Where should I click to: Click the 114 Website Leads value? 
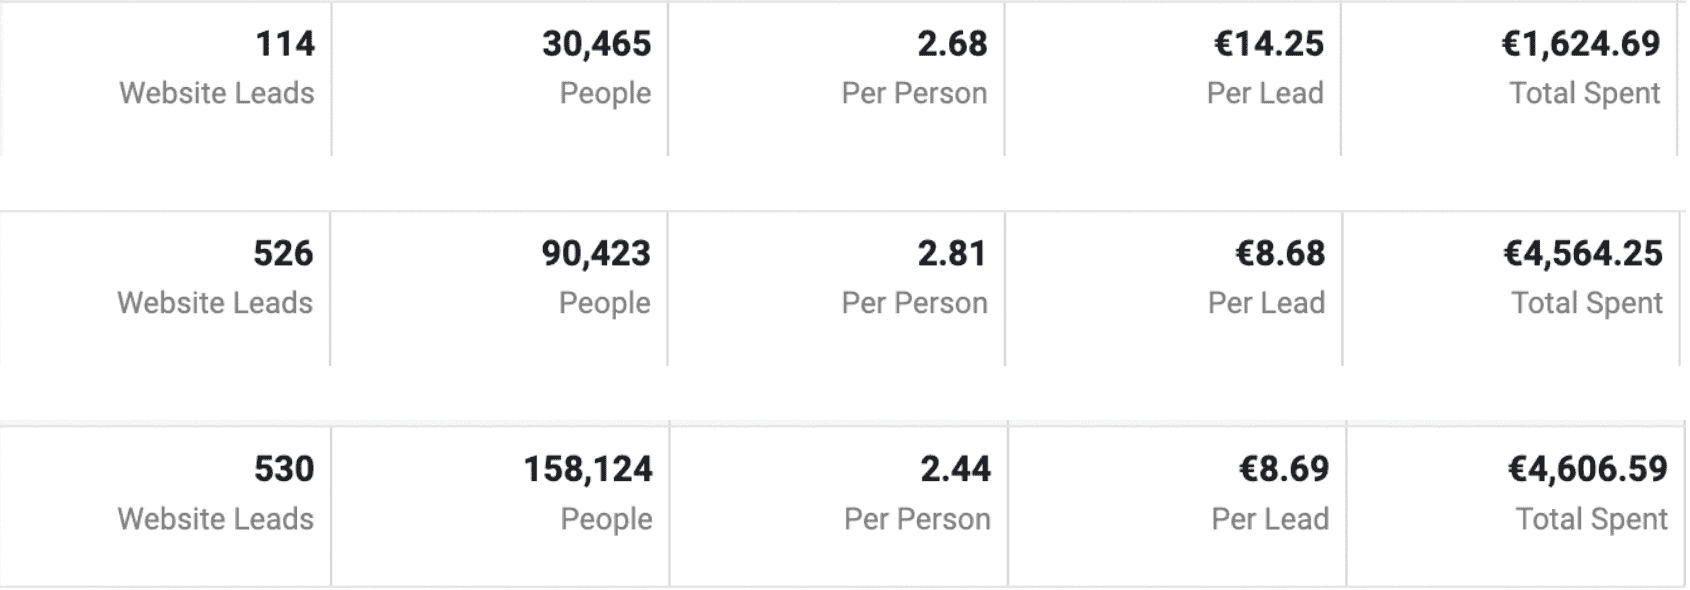(285, 44)
